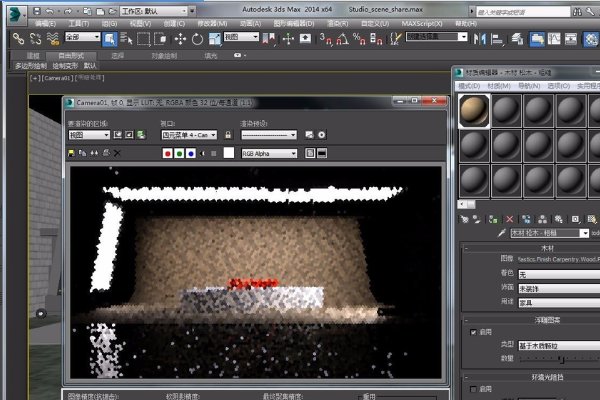Click the white color swatch in render window

(229, 153)
